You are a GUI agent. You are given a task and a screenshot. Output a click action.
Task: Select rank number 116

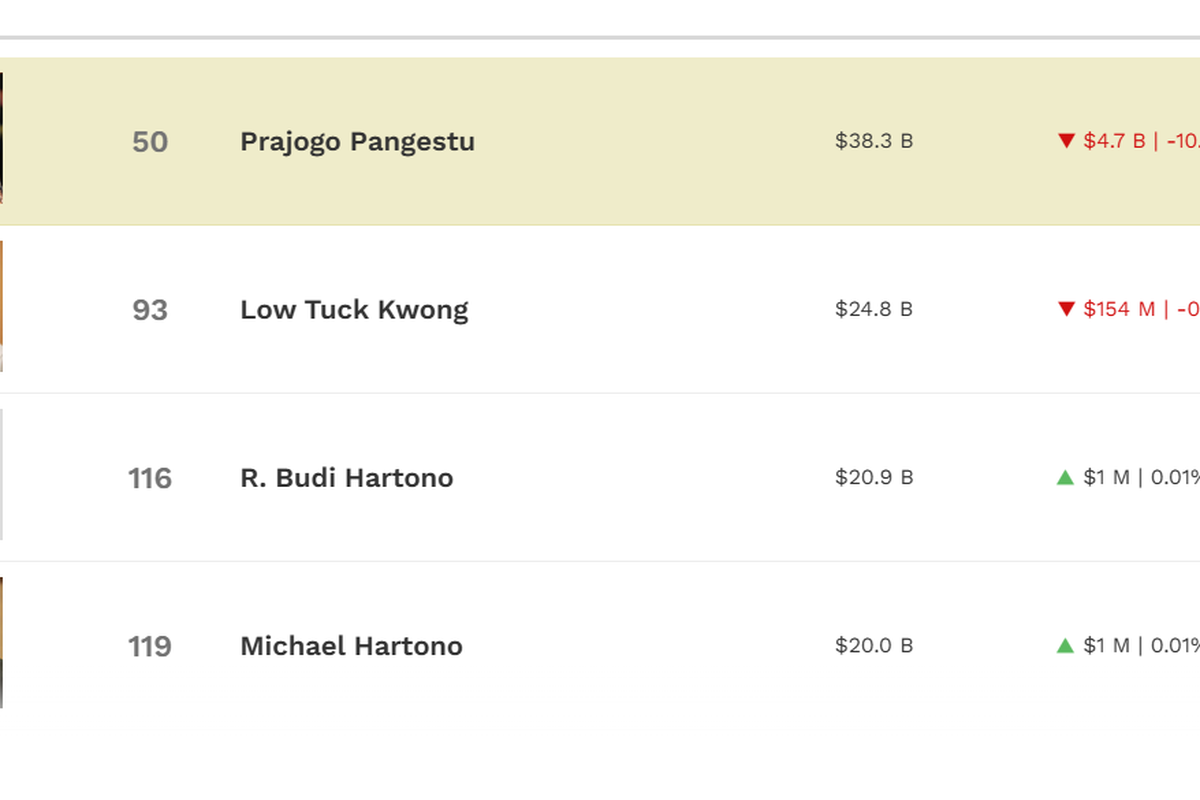pos(150,478)
